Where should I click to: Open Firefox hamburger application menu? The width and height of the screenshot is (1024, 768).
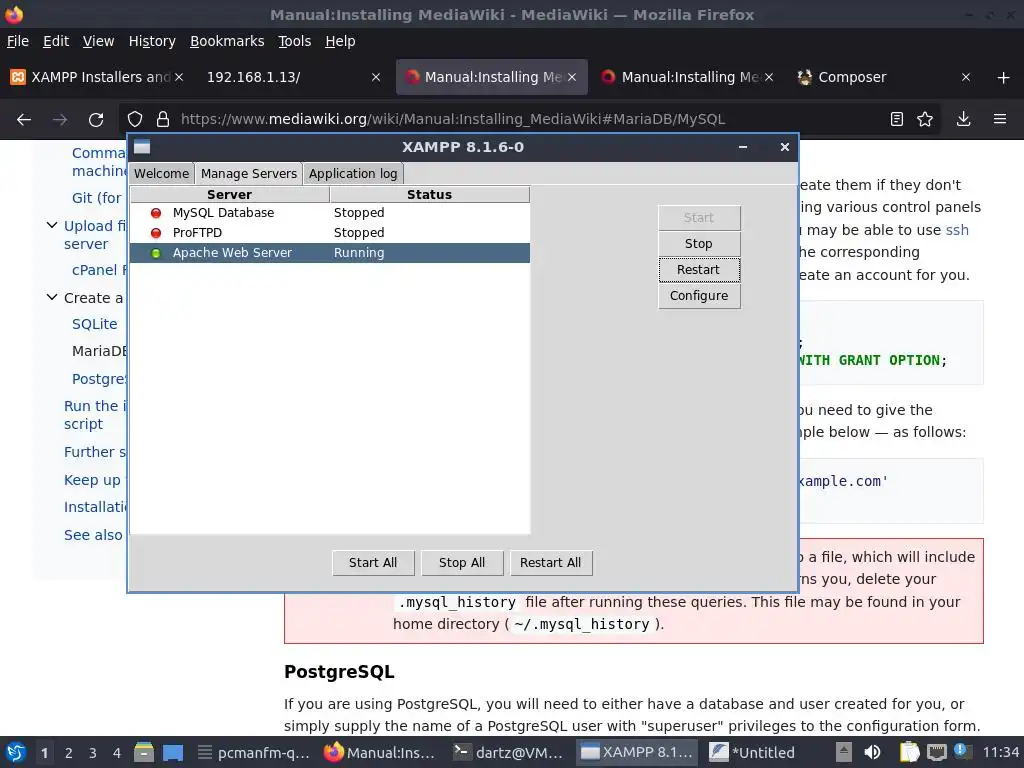pyautogui.click(x=1000, y=119)
